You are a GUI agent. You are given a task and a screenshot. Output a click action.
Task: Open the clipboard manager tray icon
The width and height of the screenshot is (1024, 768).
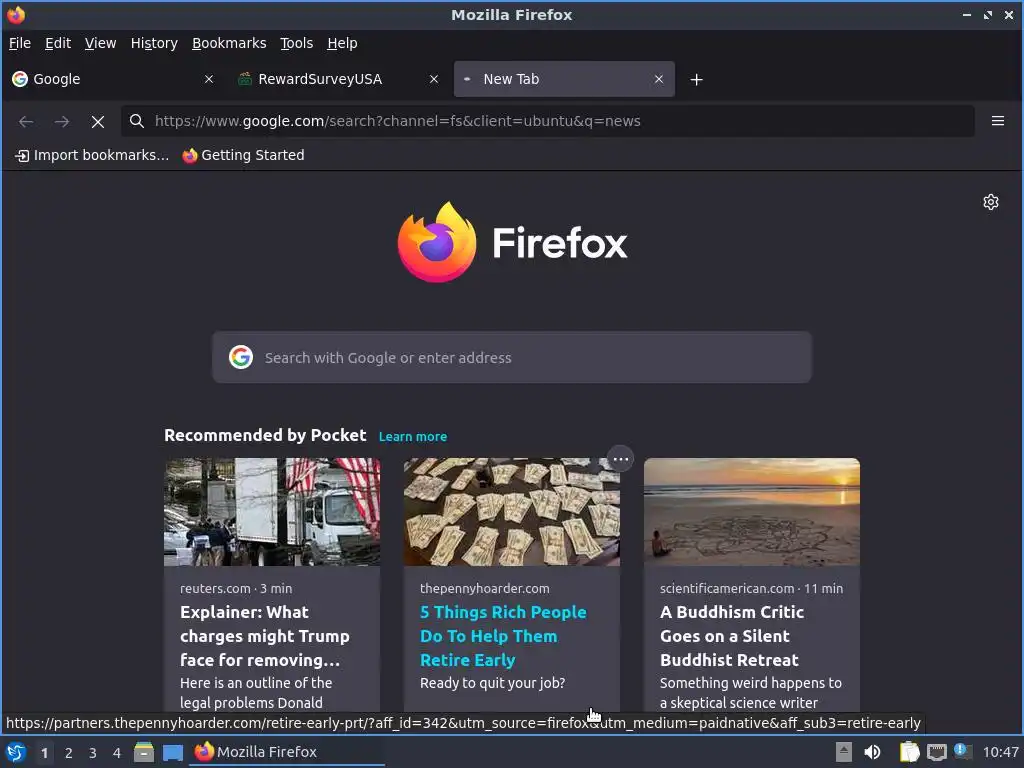tap(909, 752)
